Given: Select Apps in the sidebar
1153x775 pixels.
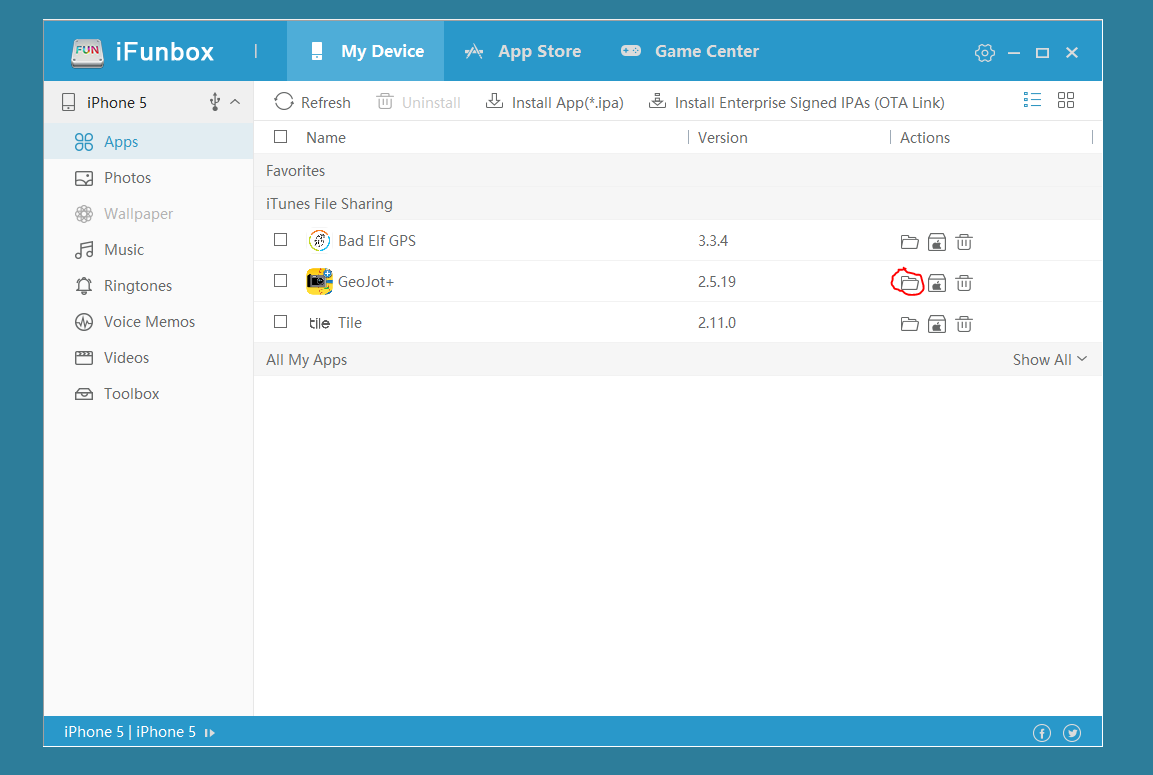Looking at the screenshot, I should pyautogui.click(x=149, y=141).
